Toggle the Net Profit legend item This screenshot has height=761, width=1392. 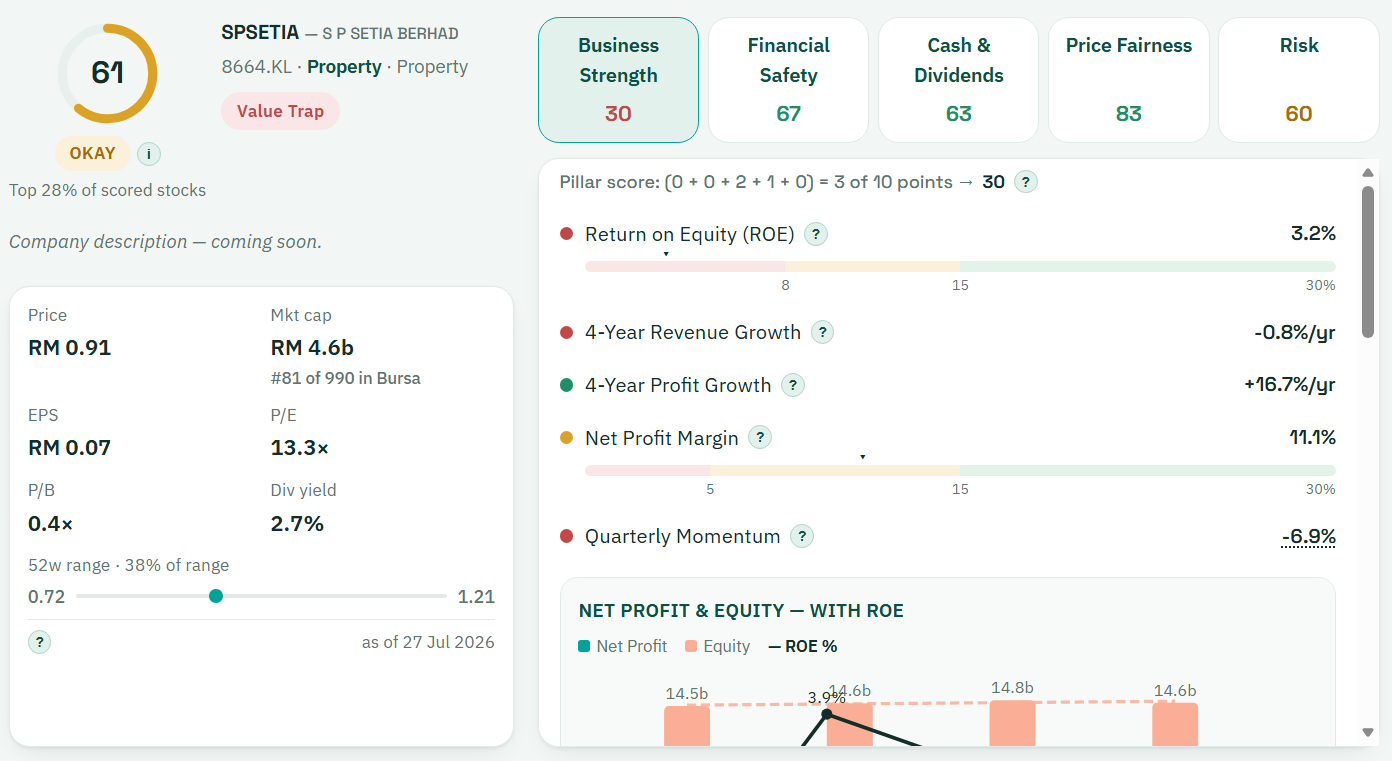(622, 646)
